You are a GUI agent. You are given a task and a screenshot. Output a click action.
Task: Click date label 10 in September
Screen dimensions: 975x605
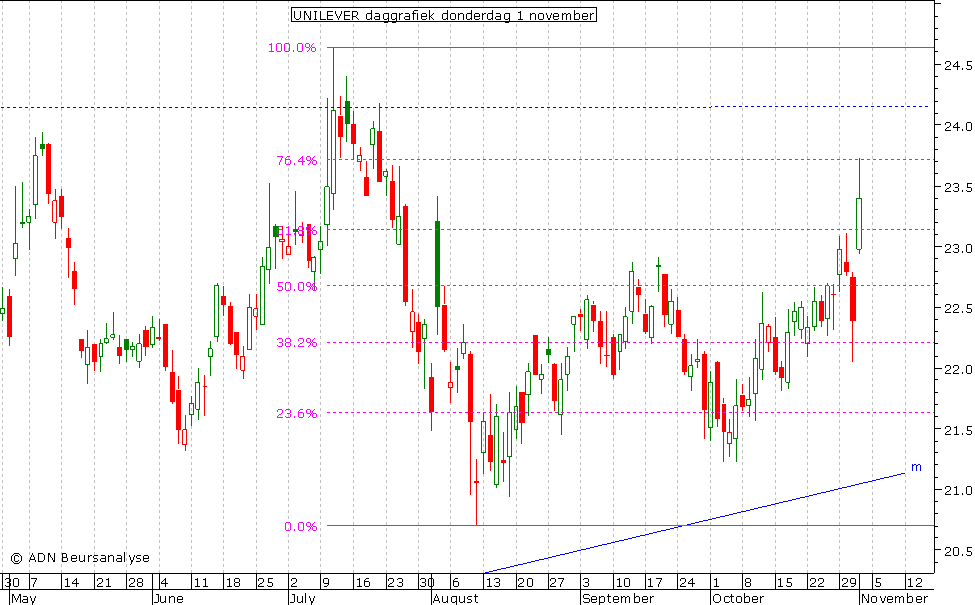(622, 583)
